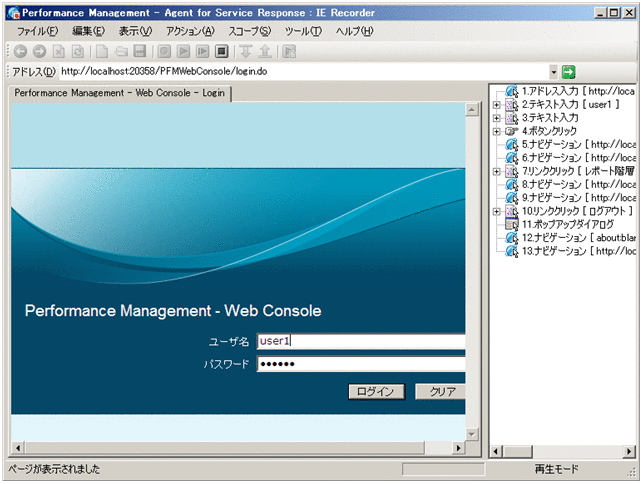Select step 1 アドレス入力 in the tree

tap(578, 91)
